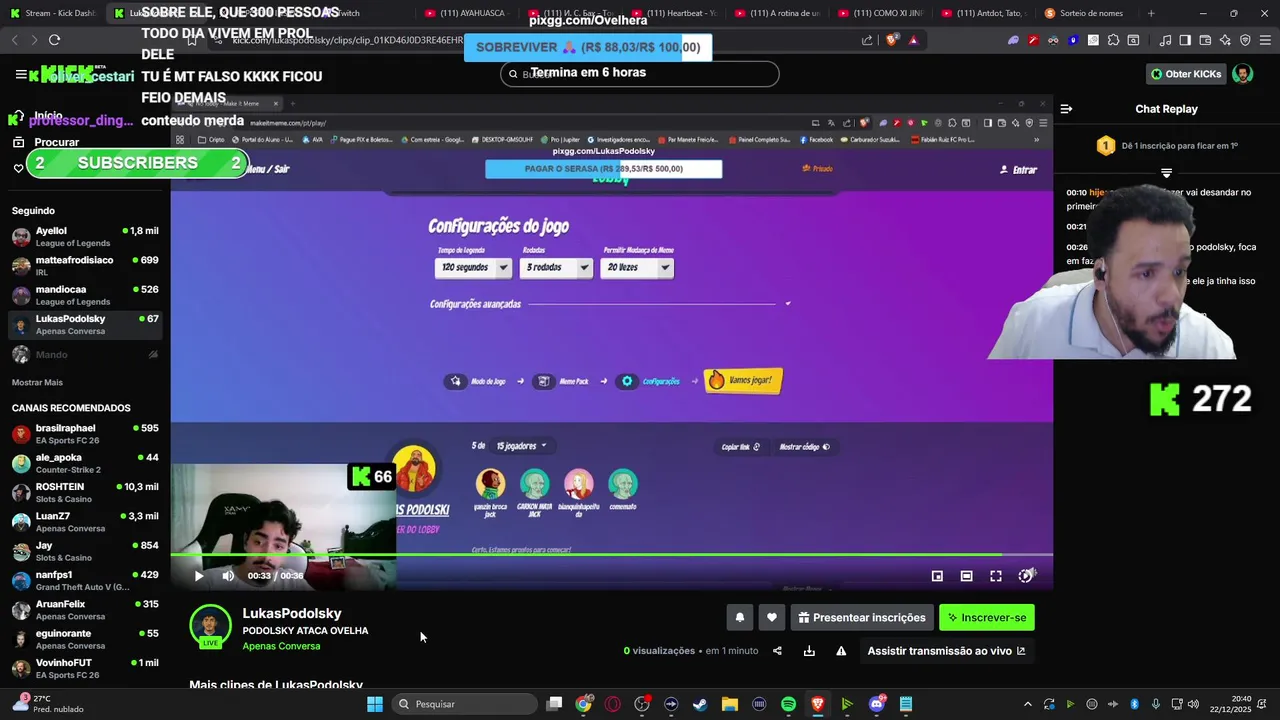Open a new browser tab with plus button
This screenshot has height=720, width=1280.
[x=1151, y=13]
